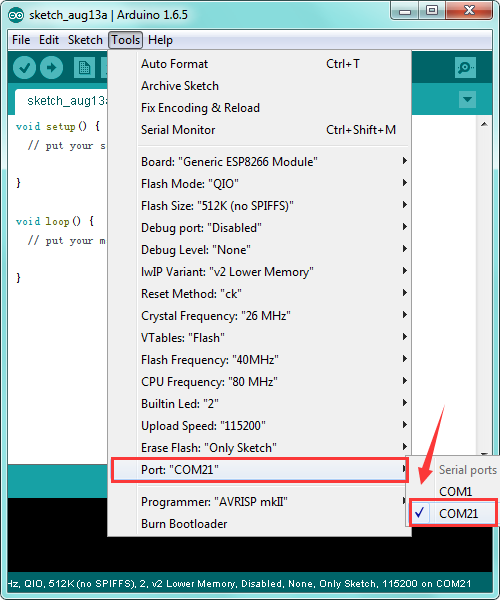Expand Debug Level None submenu
Screen dimensions: 500x600
point(259,249)
